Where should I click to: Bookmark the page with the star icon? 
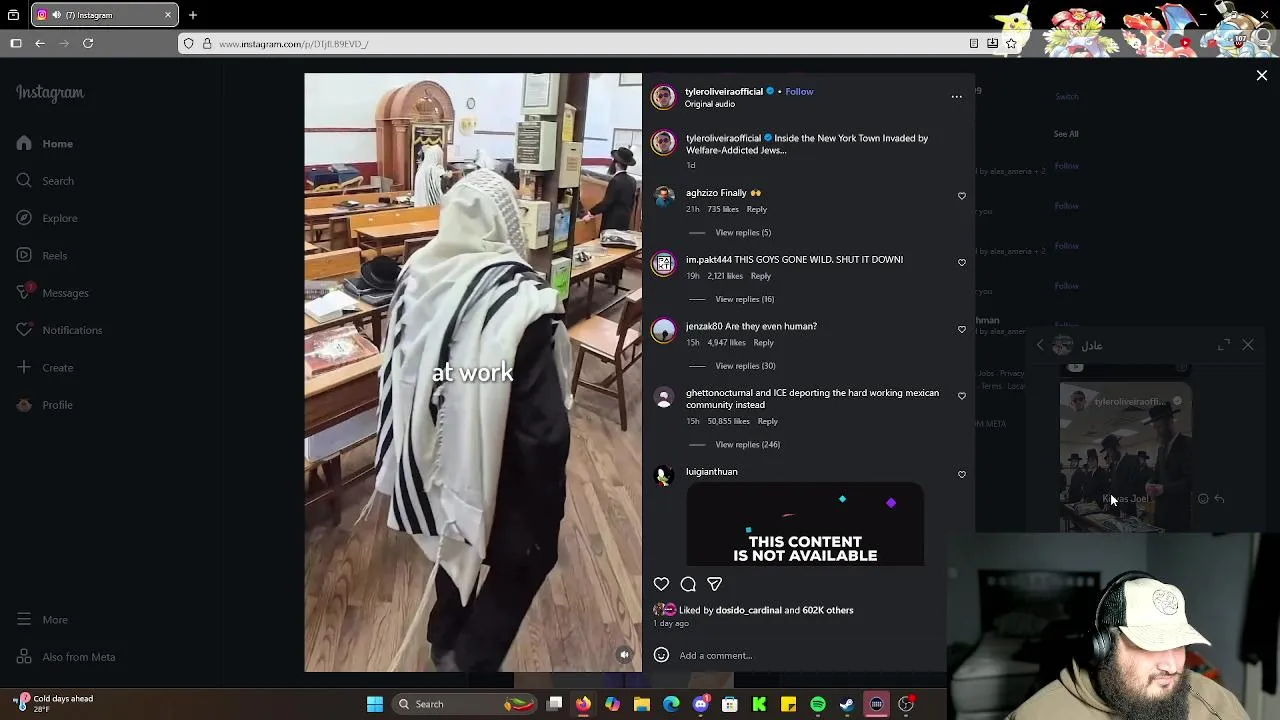coord(1011,44)
